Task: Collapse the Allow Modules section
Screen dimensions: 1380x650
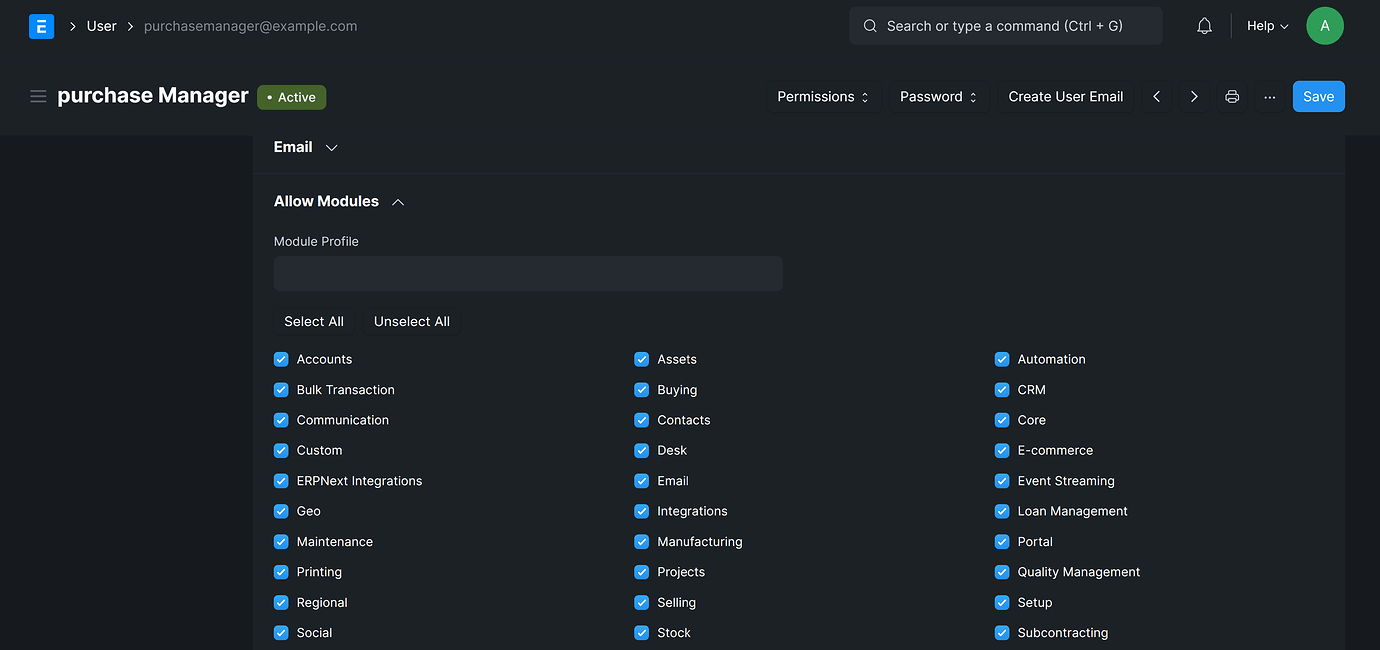Action: pyautogui.click(x=397, y=201)
